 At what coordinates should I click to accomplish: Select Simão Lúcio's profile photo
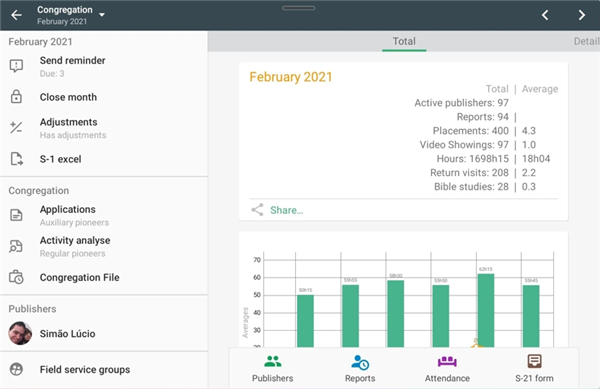(x=20, y=333)
